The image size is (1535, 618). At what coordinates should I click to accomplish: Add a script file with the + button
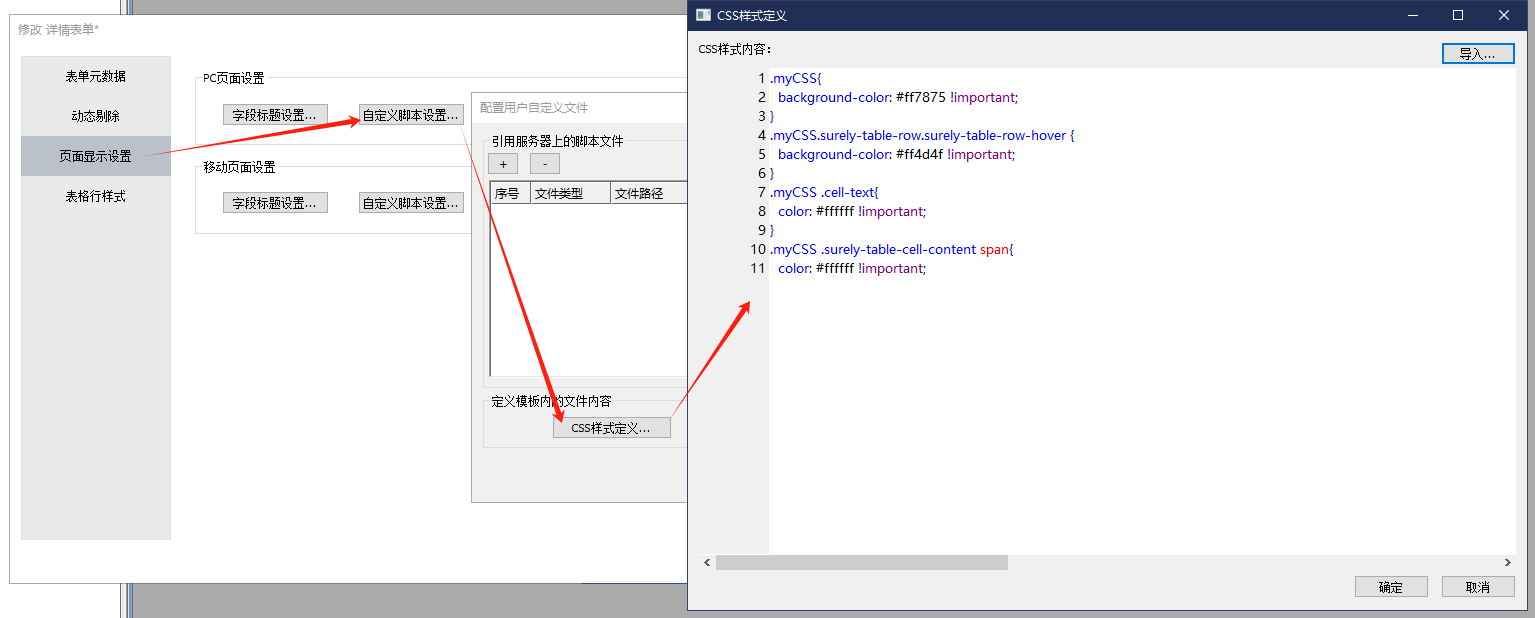coord(503,163)
